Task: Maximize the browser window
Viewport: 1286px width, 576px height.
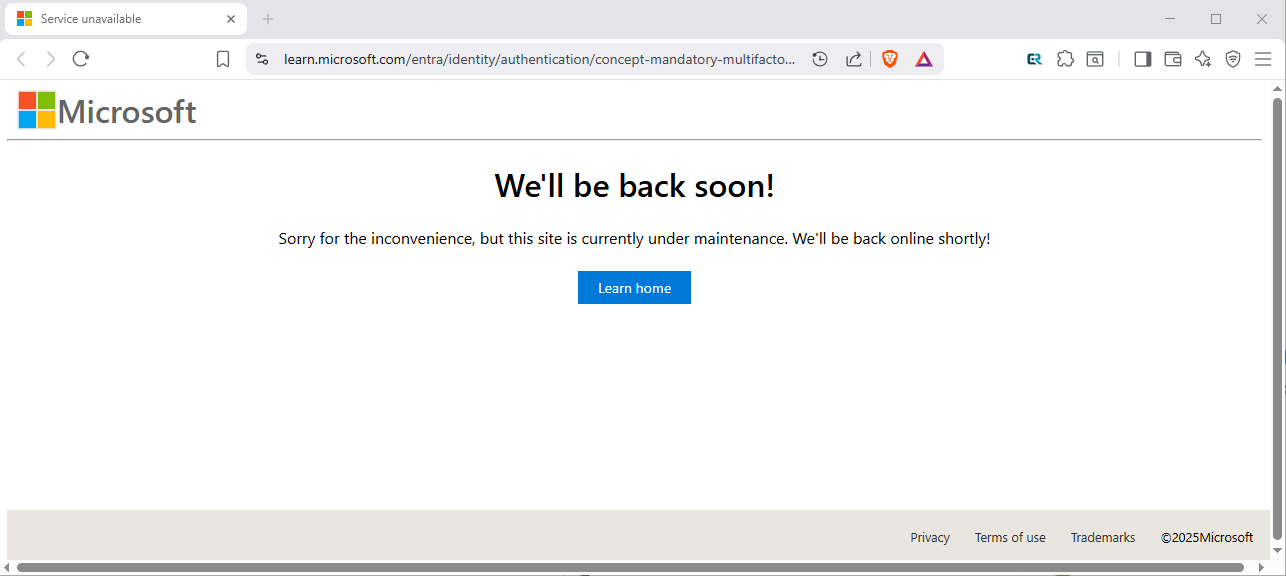Action: pos(1216,19)
